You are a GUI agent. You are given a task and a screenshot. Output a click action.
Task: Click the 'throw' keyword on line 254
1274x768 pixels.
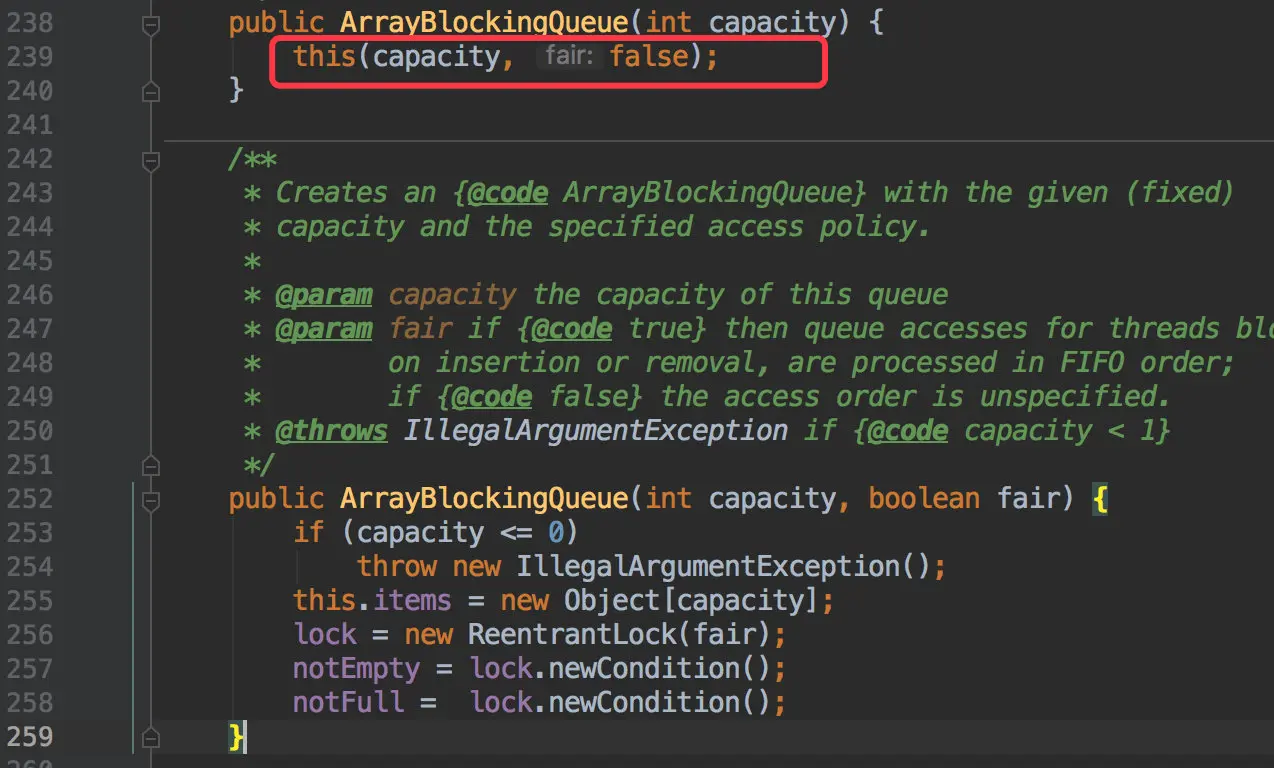[397, 566]
